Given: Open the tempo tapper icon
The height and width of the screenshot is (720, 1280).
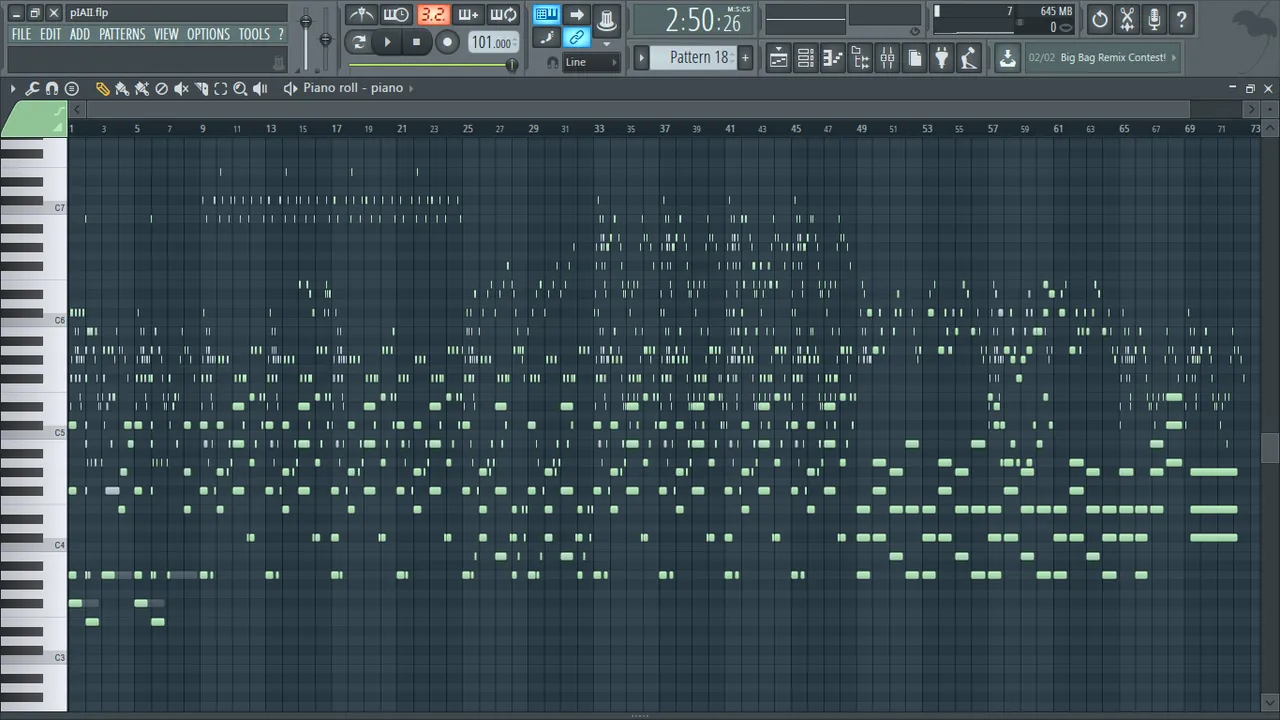Looking at the screenshot, I should (968, 58).
